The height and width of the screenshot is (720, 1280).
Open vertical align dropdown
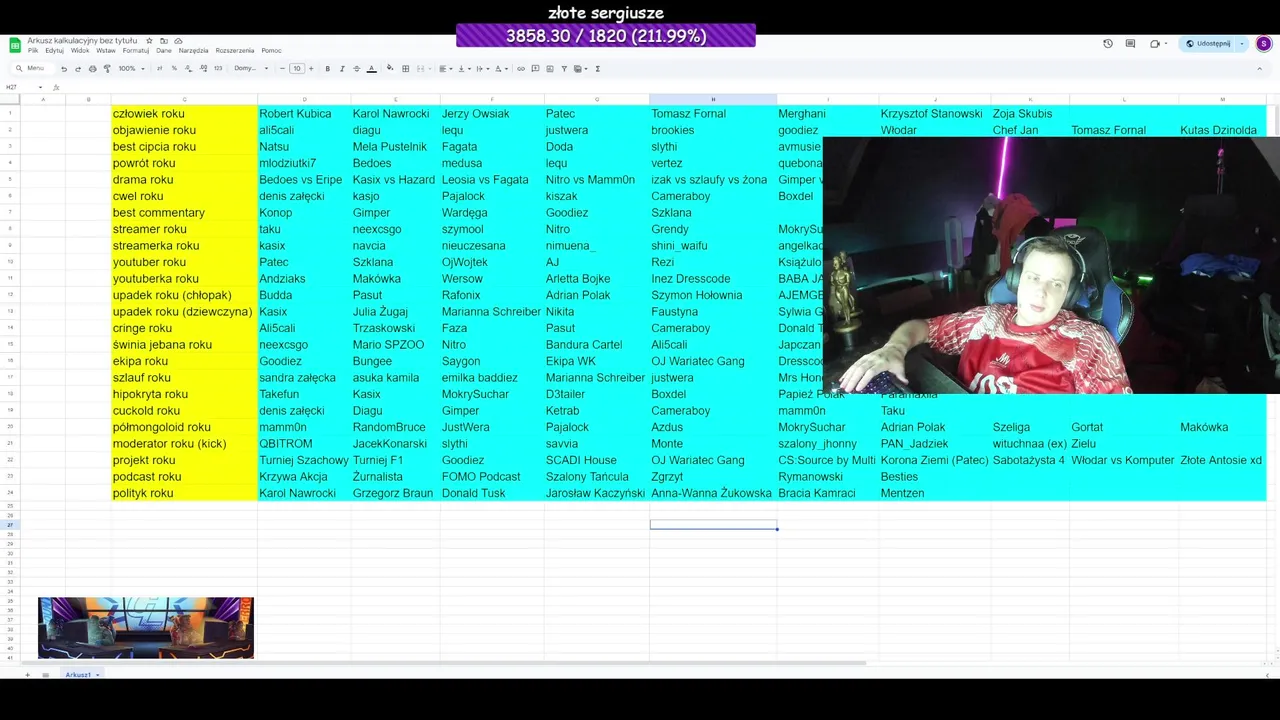pos(463,69)
